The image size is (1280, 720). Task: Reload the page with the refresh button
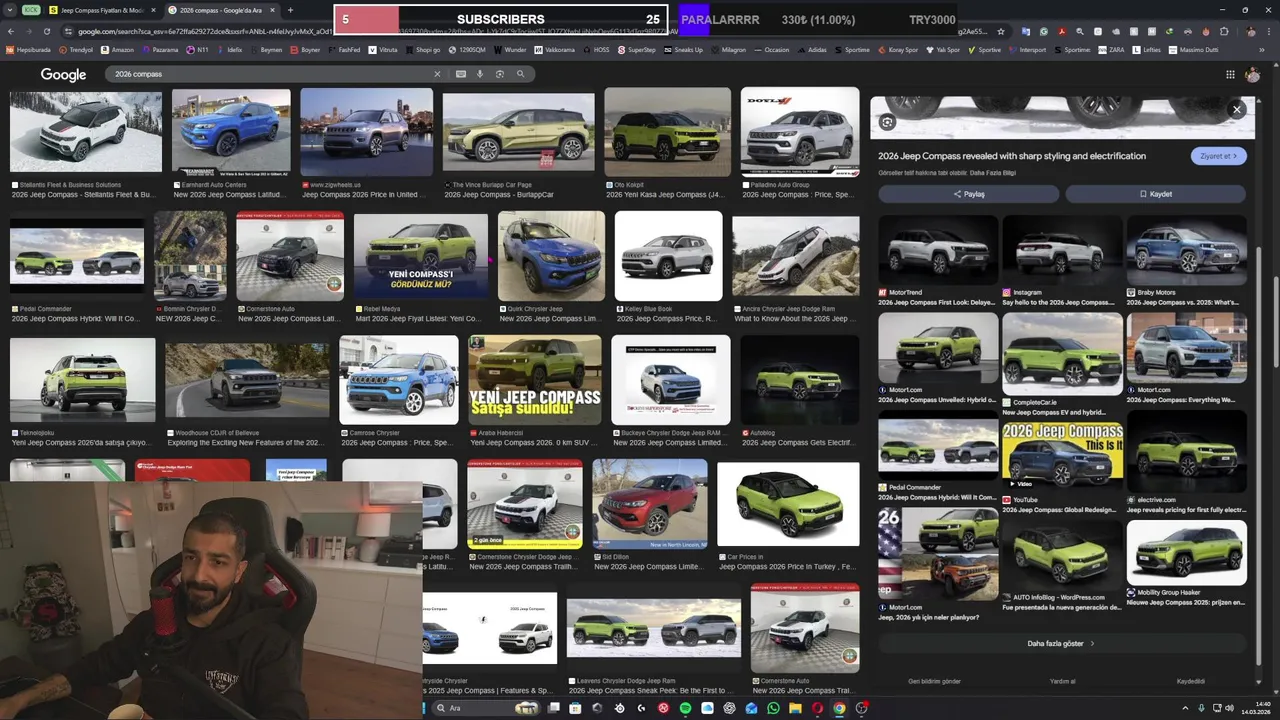coord(46,32)
